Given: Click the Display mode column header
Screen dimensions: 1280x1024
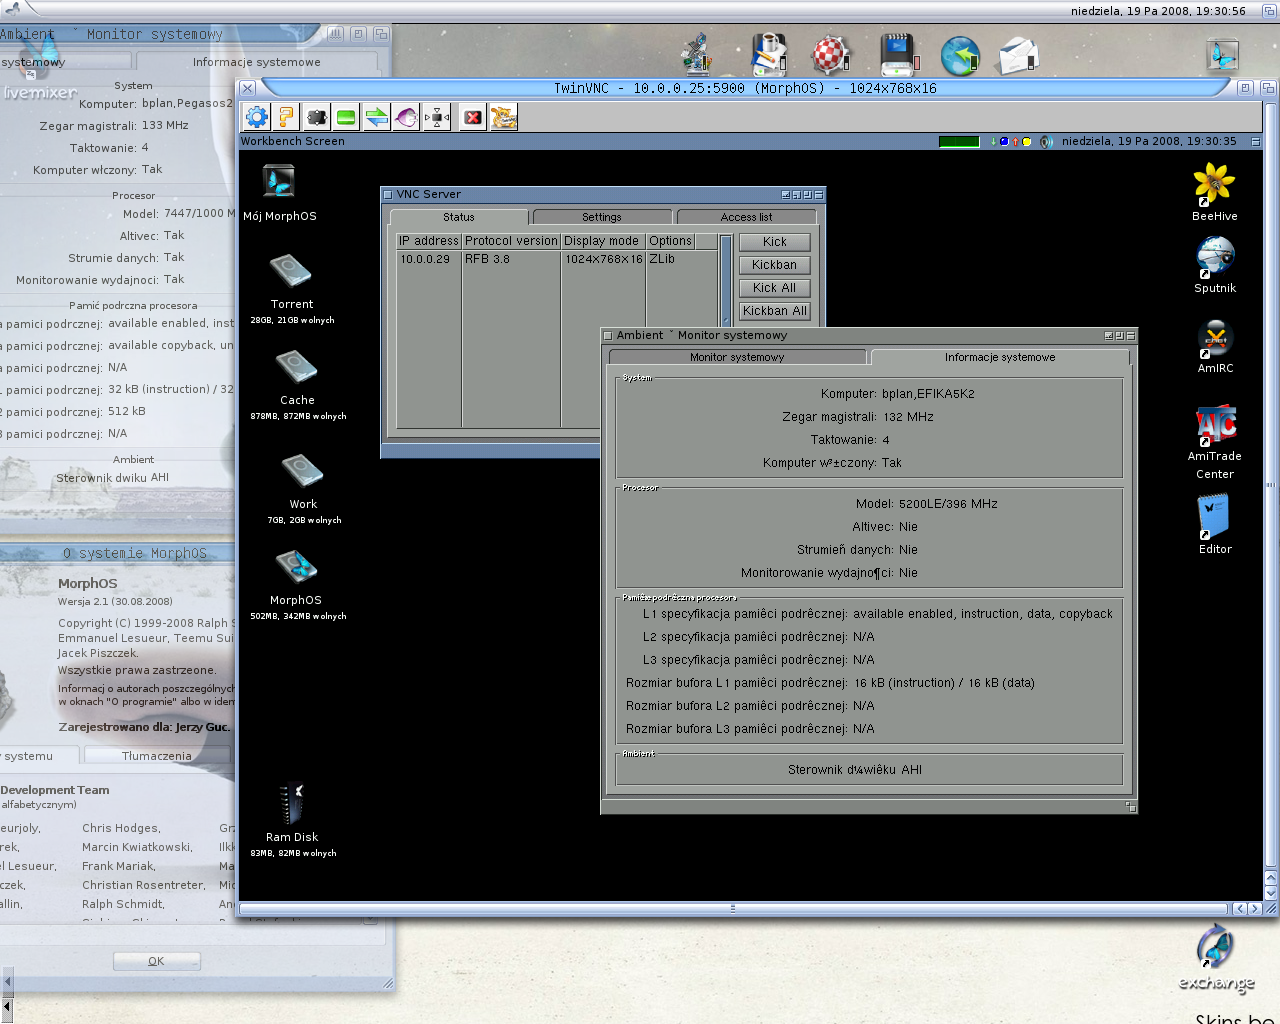Looking at the screenshot, I should point(601,241).
